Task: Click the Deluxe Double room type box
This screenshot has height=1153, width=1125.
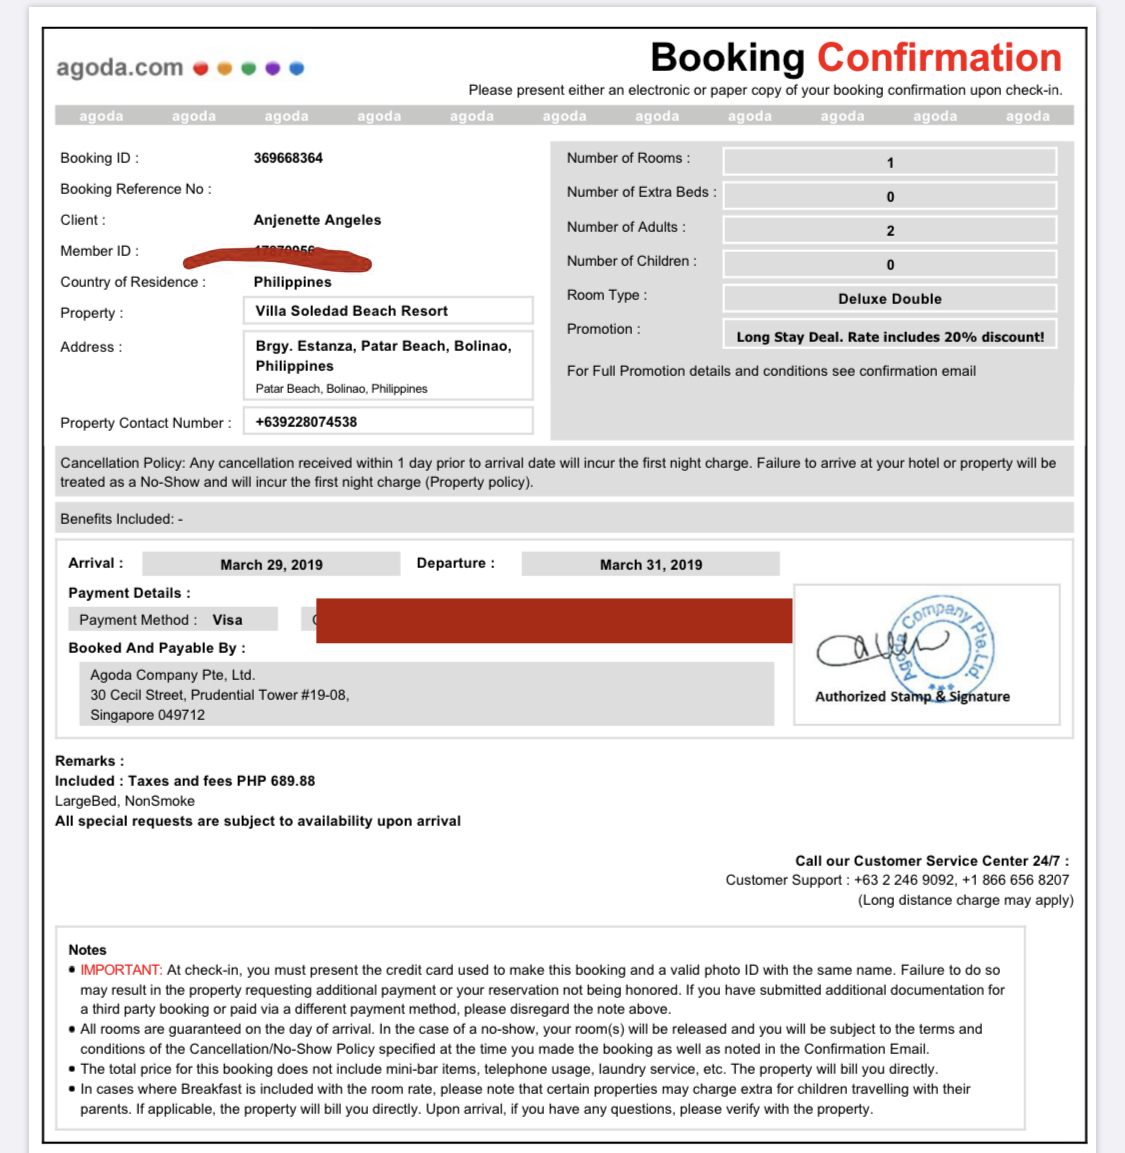Action: (890, 299)
